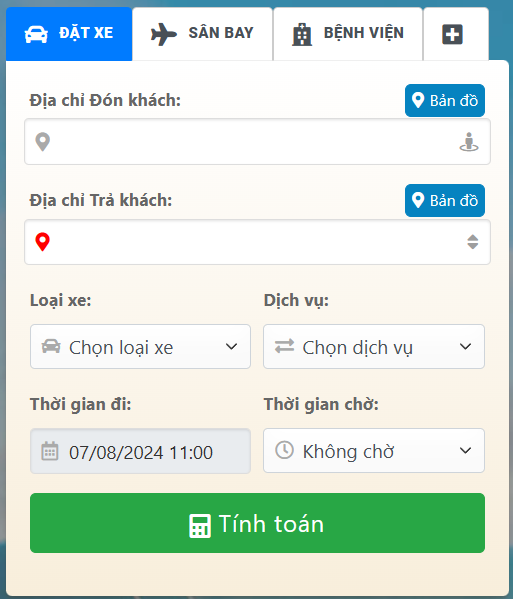Image resolution: width=513 pixels, height=599 pixels.
Task: Open the Chọn dịch vụ dropdown
Action: tap(374, 346)
